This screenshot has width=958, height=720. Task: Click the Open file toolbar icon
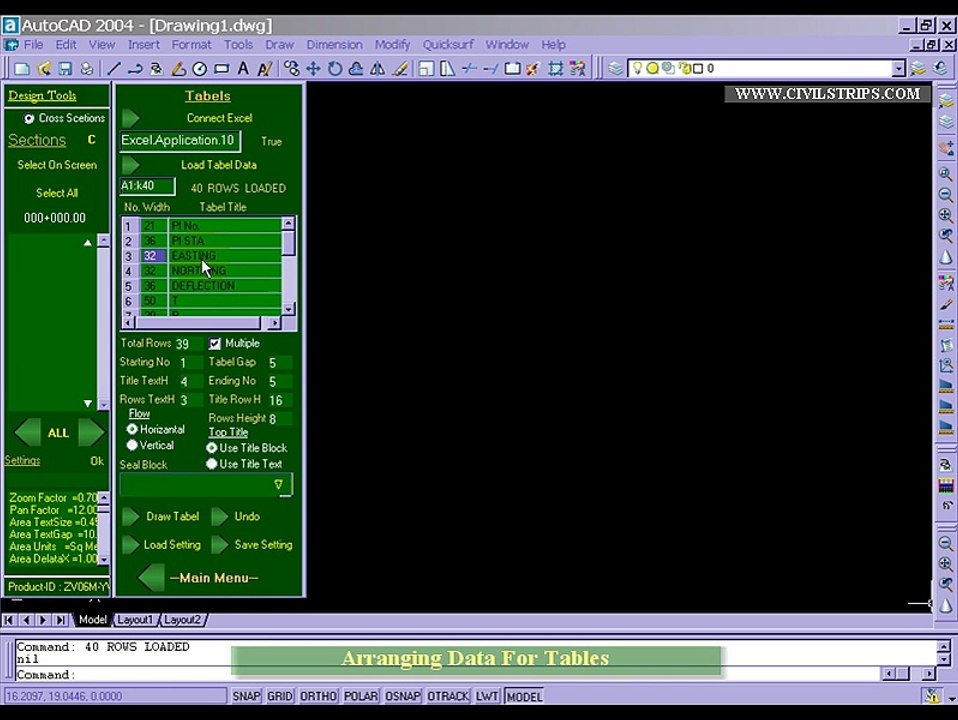coord(43,68)
